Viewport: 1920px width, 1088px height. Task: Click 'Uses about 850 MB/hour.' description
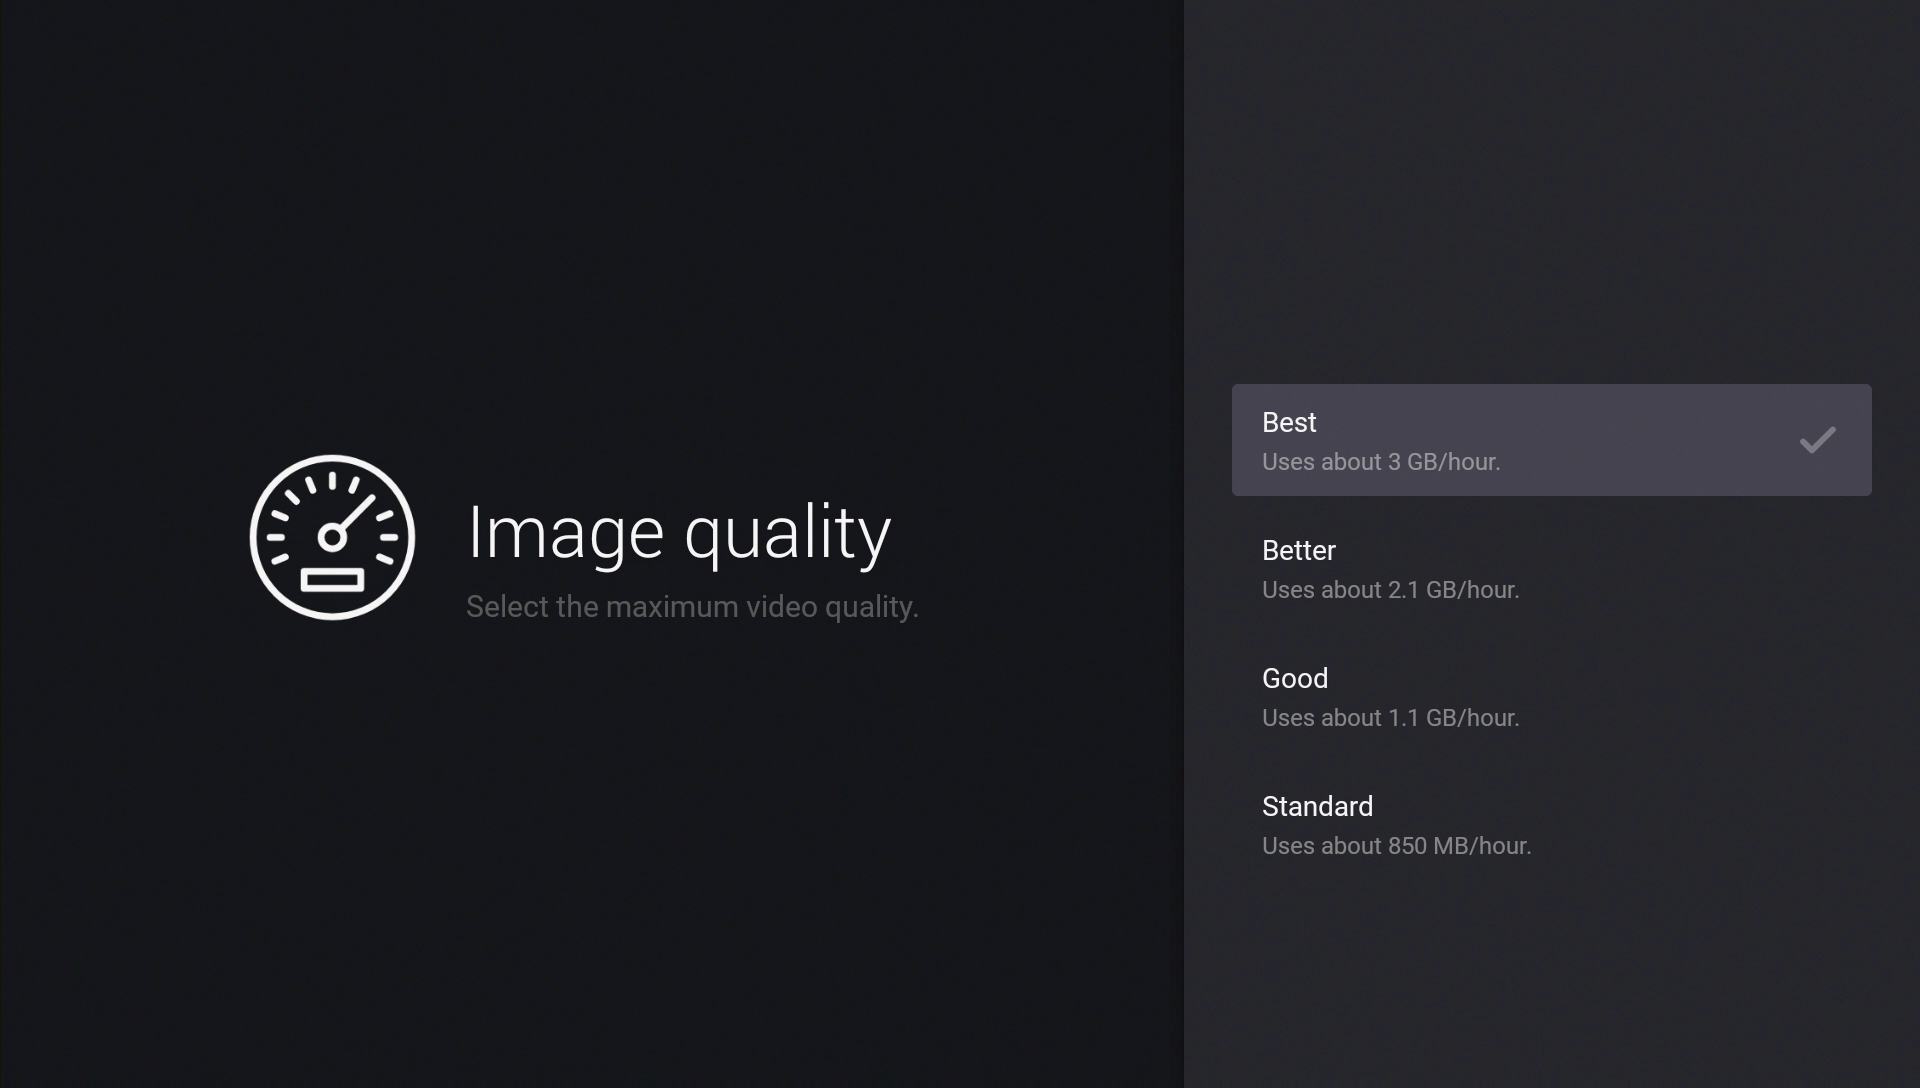(1396, 846)
